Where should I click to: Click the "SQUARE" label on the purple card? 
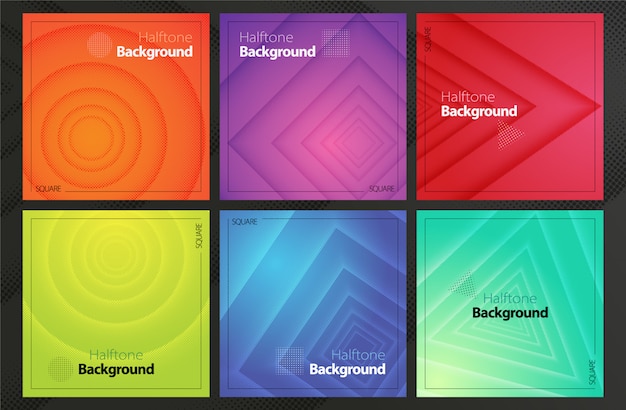tap(382, 189)
